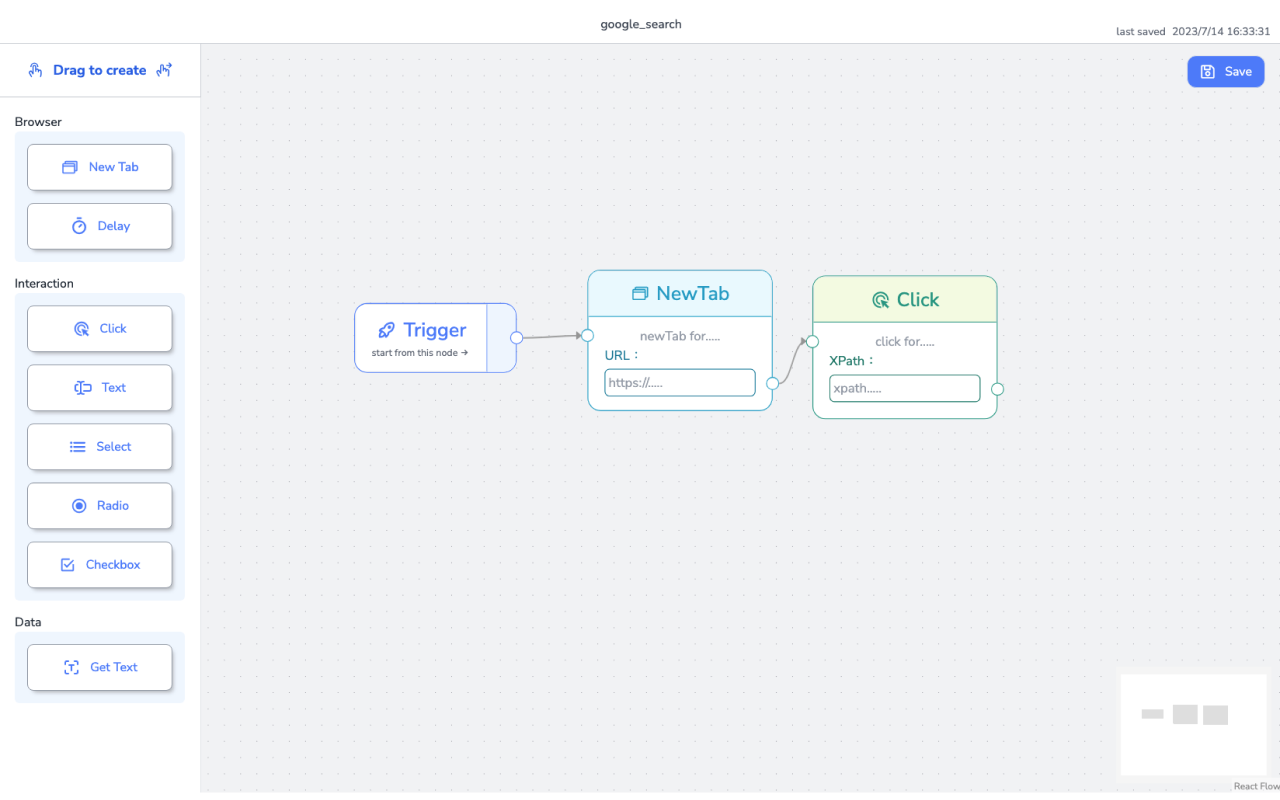1280x800 pixels.
Task: Click the XPath field on the Click node
Action: 904,388
